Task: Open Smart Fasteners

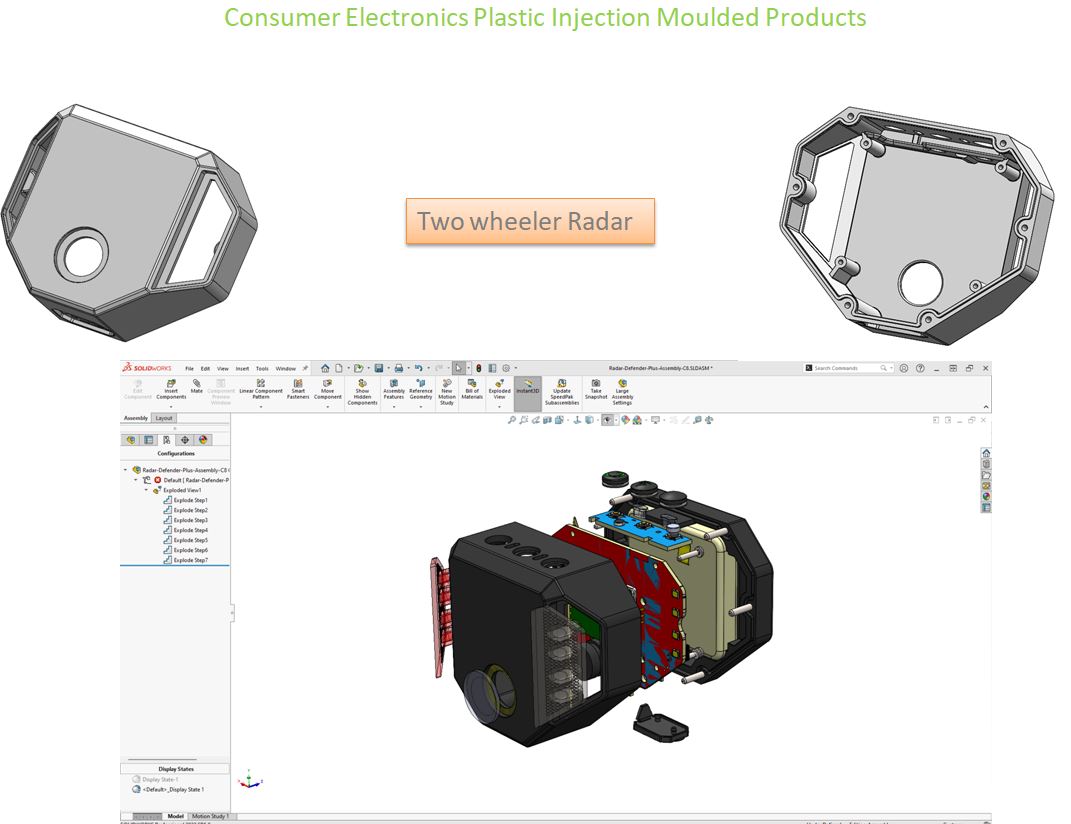Action: 298,389
